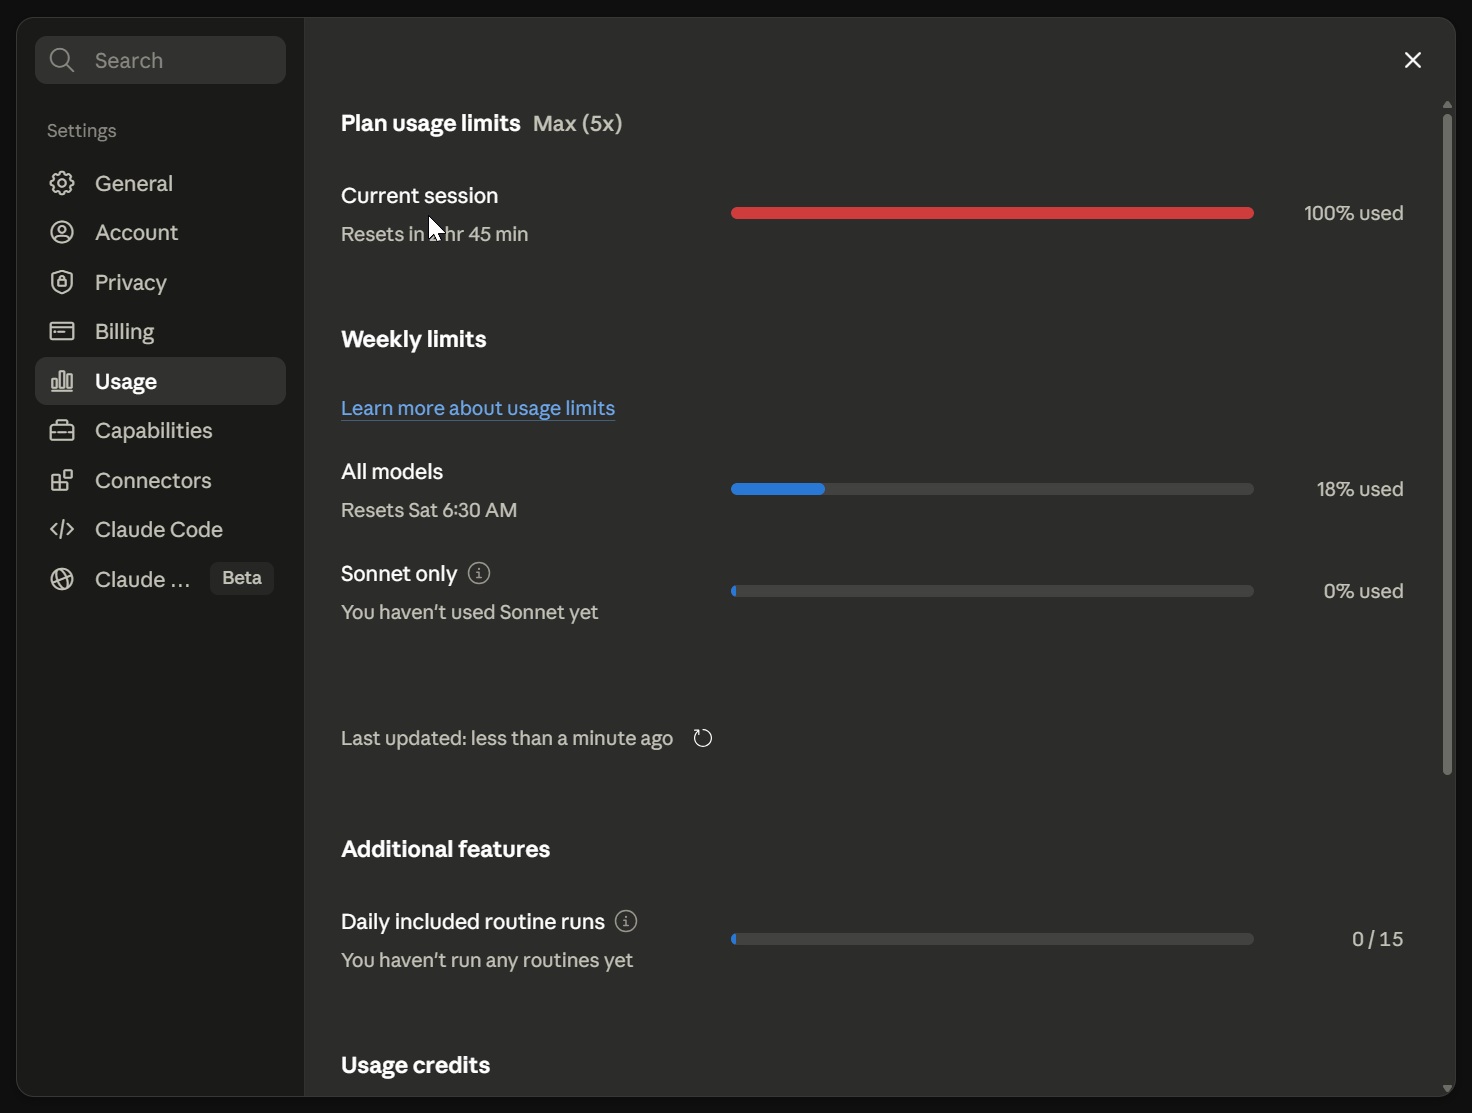
Task: Click the Current session red progress bar
Action: 992,213
